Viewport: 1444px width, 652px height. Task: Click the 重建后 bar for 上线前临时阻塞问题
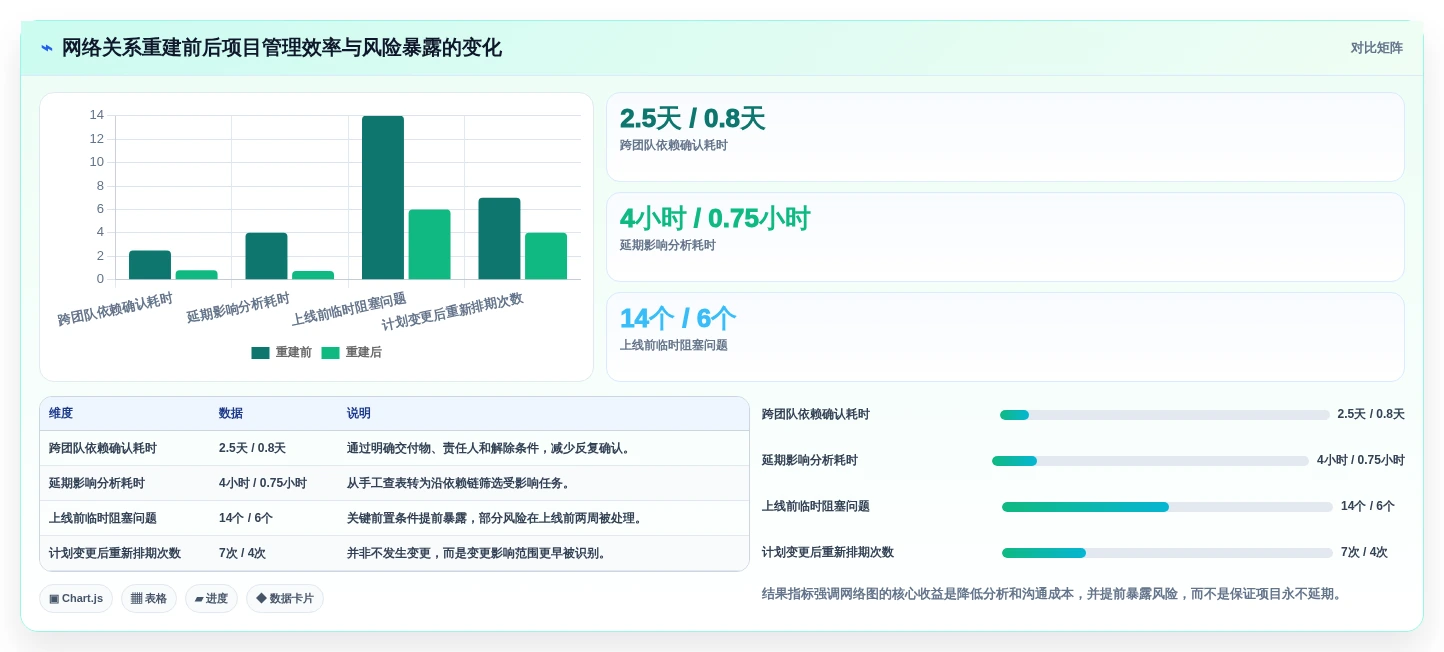coord(429,245)
